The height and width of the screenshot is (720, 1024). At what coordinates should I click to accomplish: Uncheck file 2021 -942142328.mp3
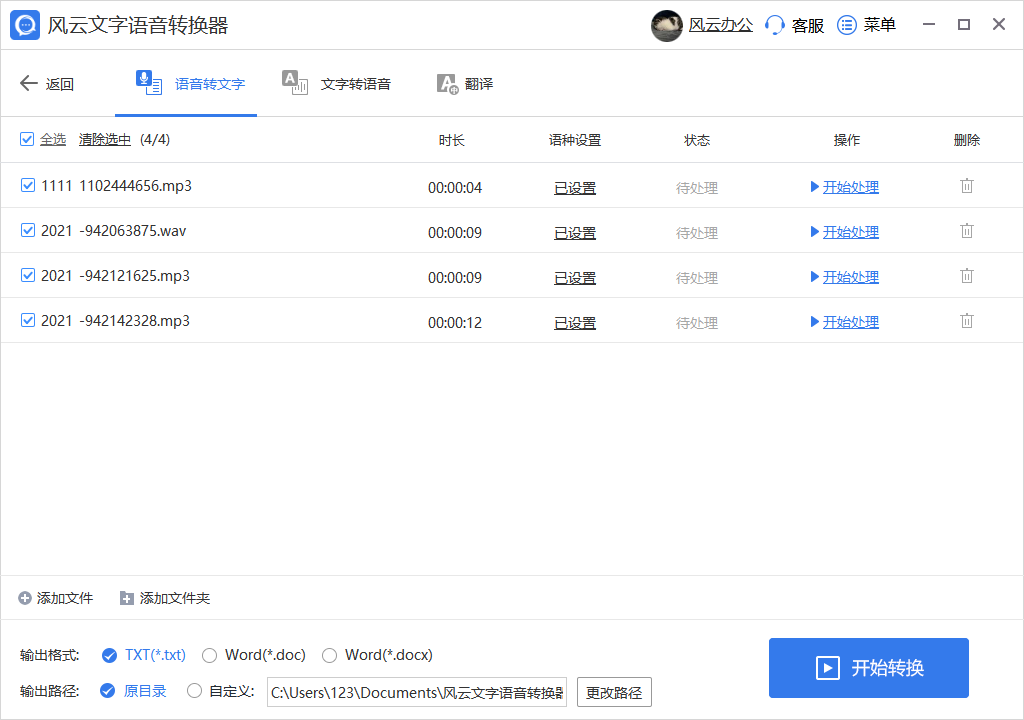27,321
